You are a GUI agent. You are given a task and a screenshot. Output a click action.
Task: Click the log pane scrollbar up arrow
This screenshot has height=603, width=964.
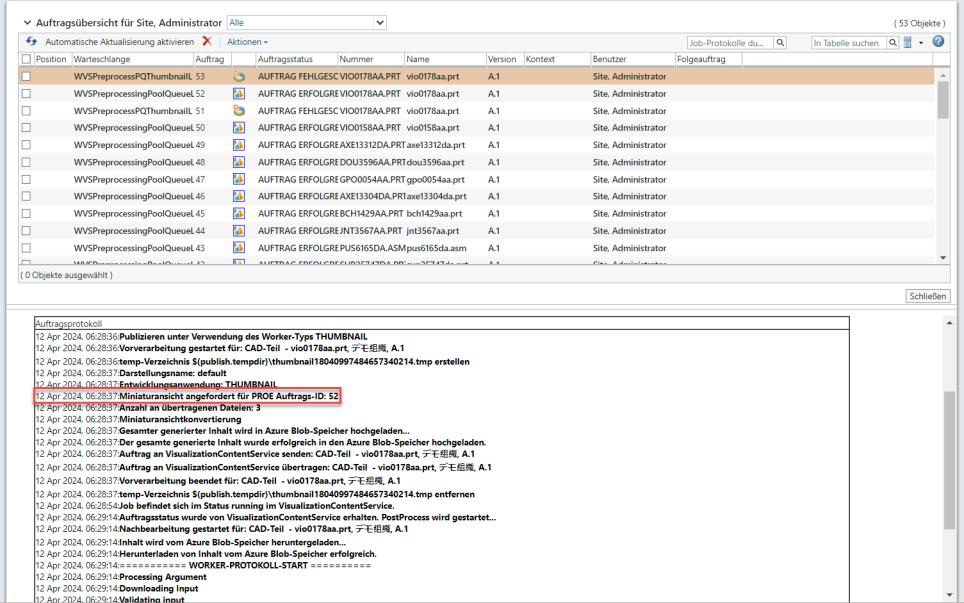coord(950,323)
